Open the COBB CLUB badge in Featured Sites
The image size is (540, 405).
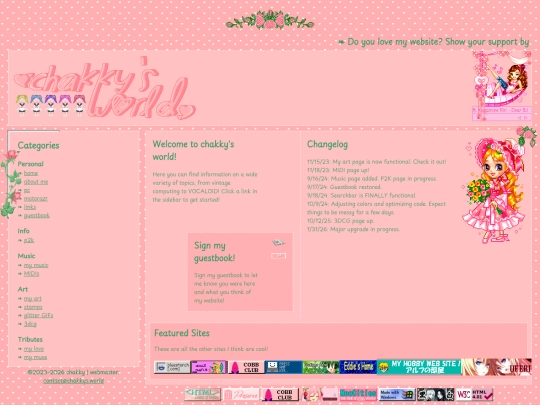pyautogui.click(x=246, y=367)
